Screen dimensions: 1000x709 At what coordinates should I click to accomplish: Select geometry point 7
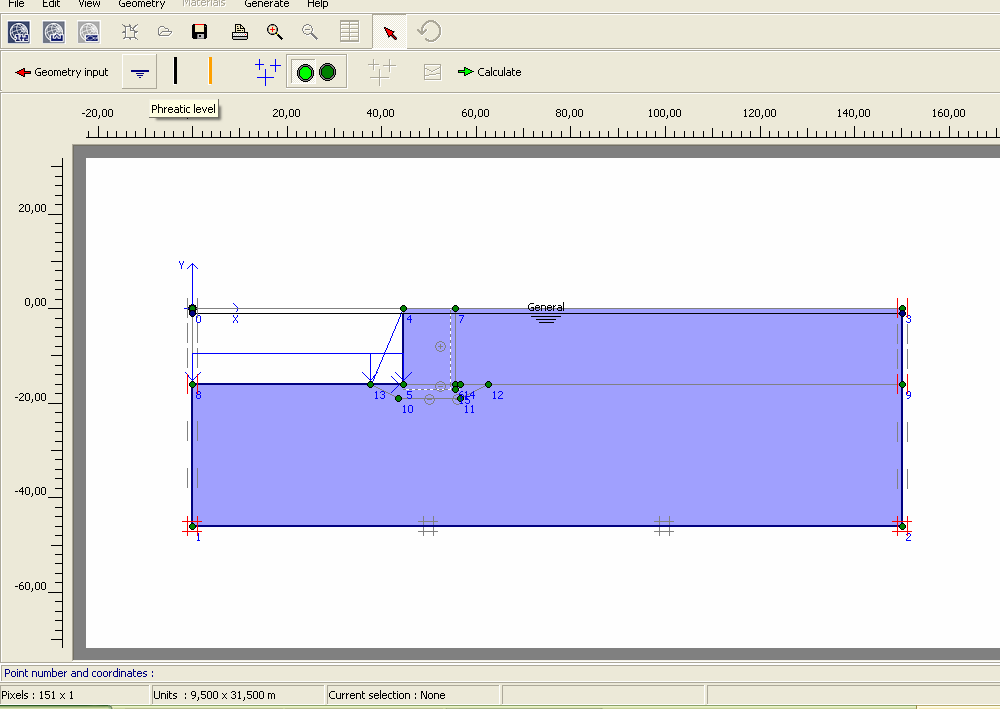(x=455, y=309)
